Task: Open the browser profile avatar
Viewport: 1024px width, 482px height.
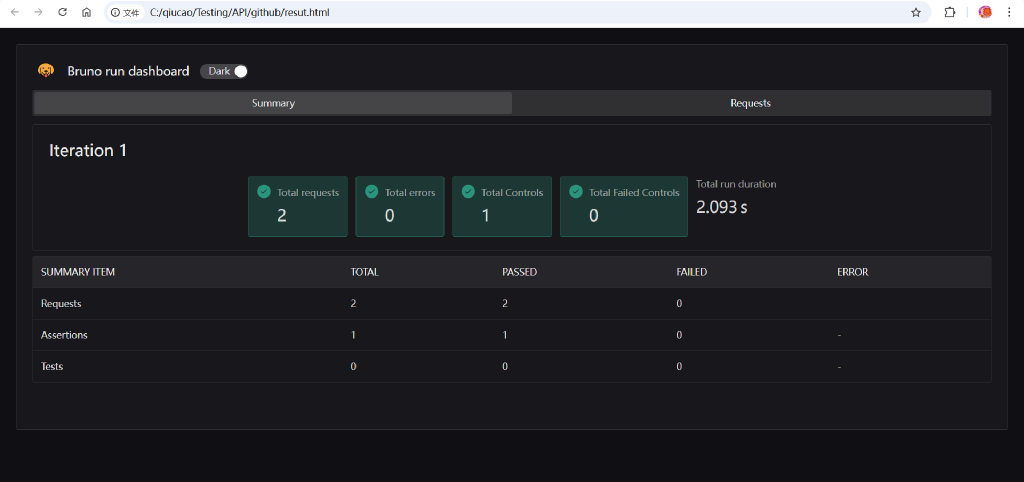Action: (x=984, y=13)
